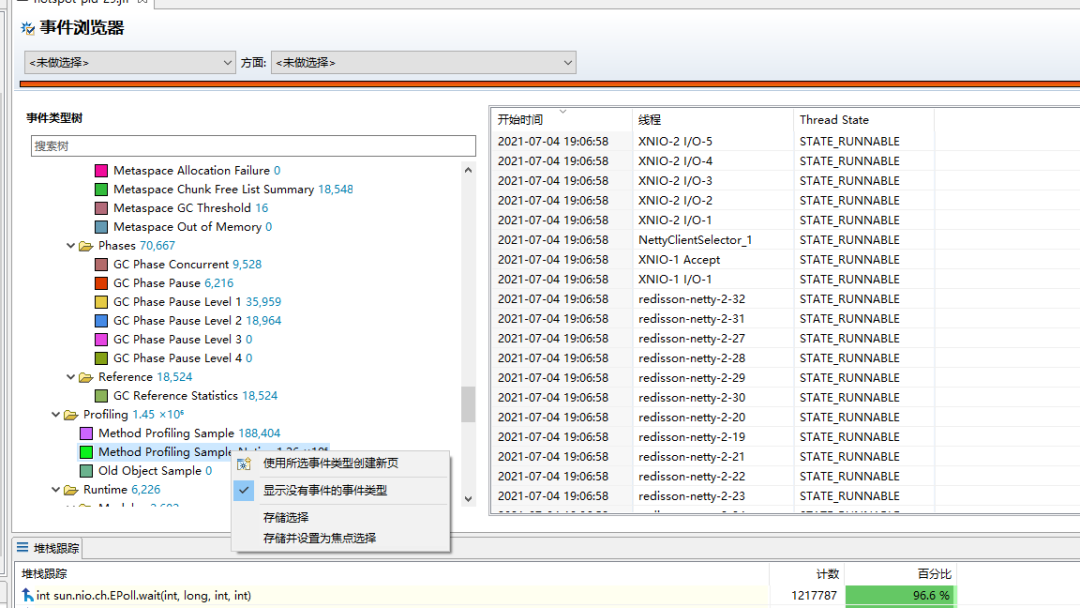This screenshot has height=608, width=1080.
Task: Click tree scrollbar down arrow
Action: click(468, 499)
